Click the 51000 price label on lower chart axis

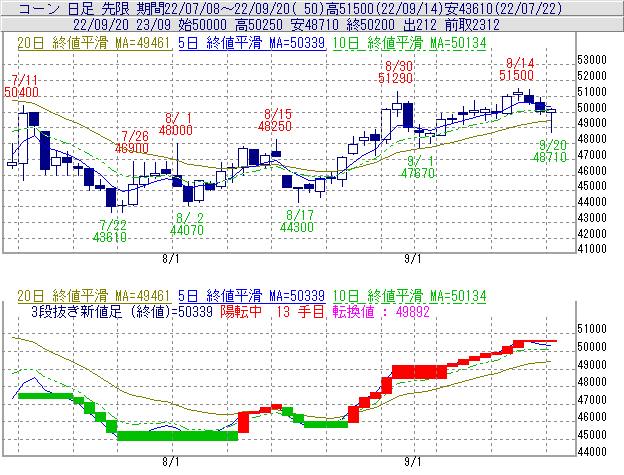592,329
